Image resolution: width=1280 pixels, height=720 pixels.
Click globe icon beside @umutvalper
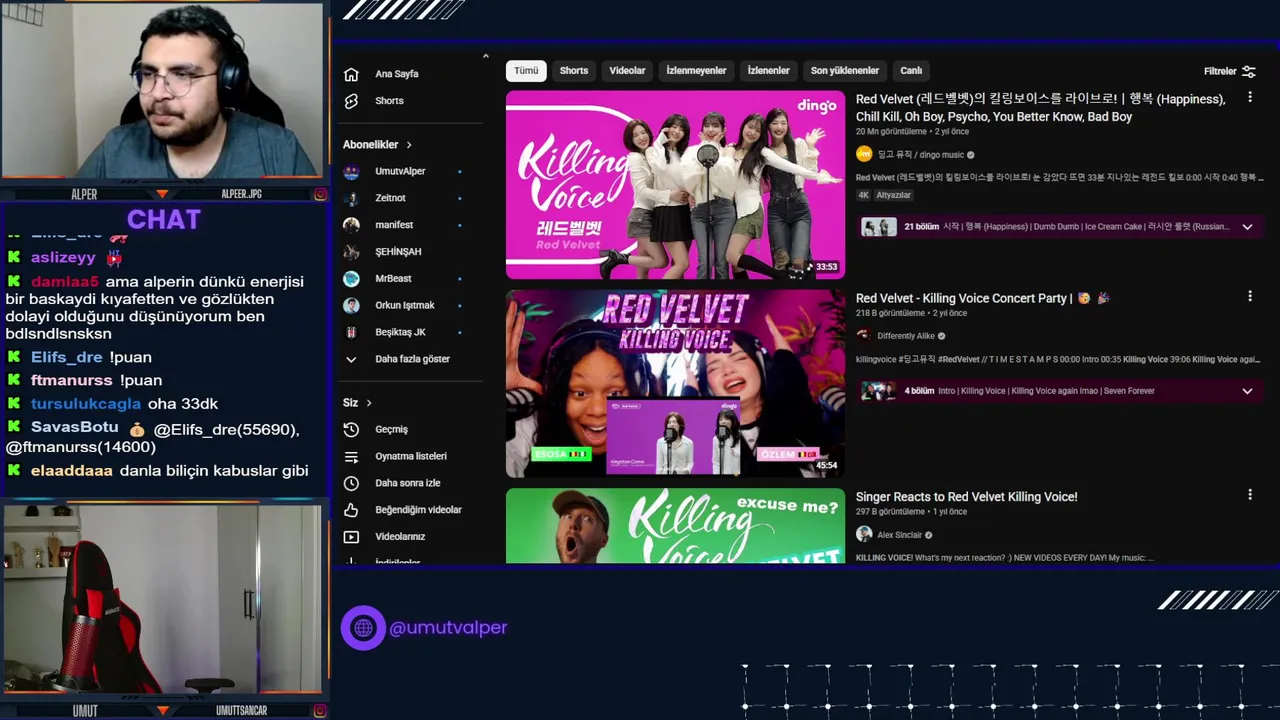coord(363,628)
